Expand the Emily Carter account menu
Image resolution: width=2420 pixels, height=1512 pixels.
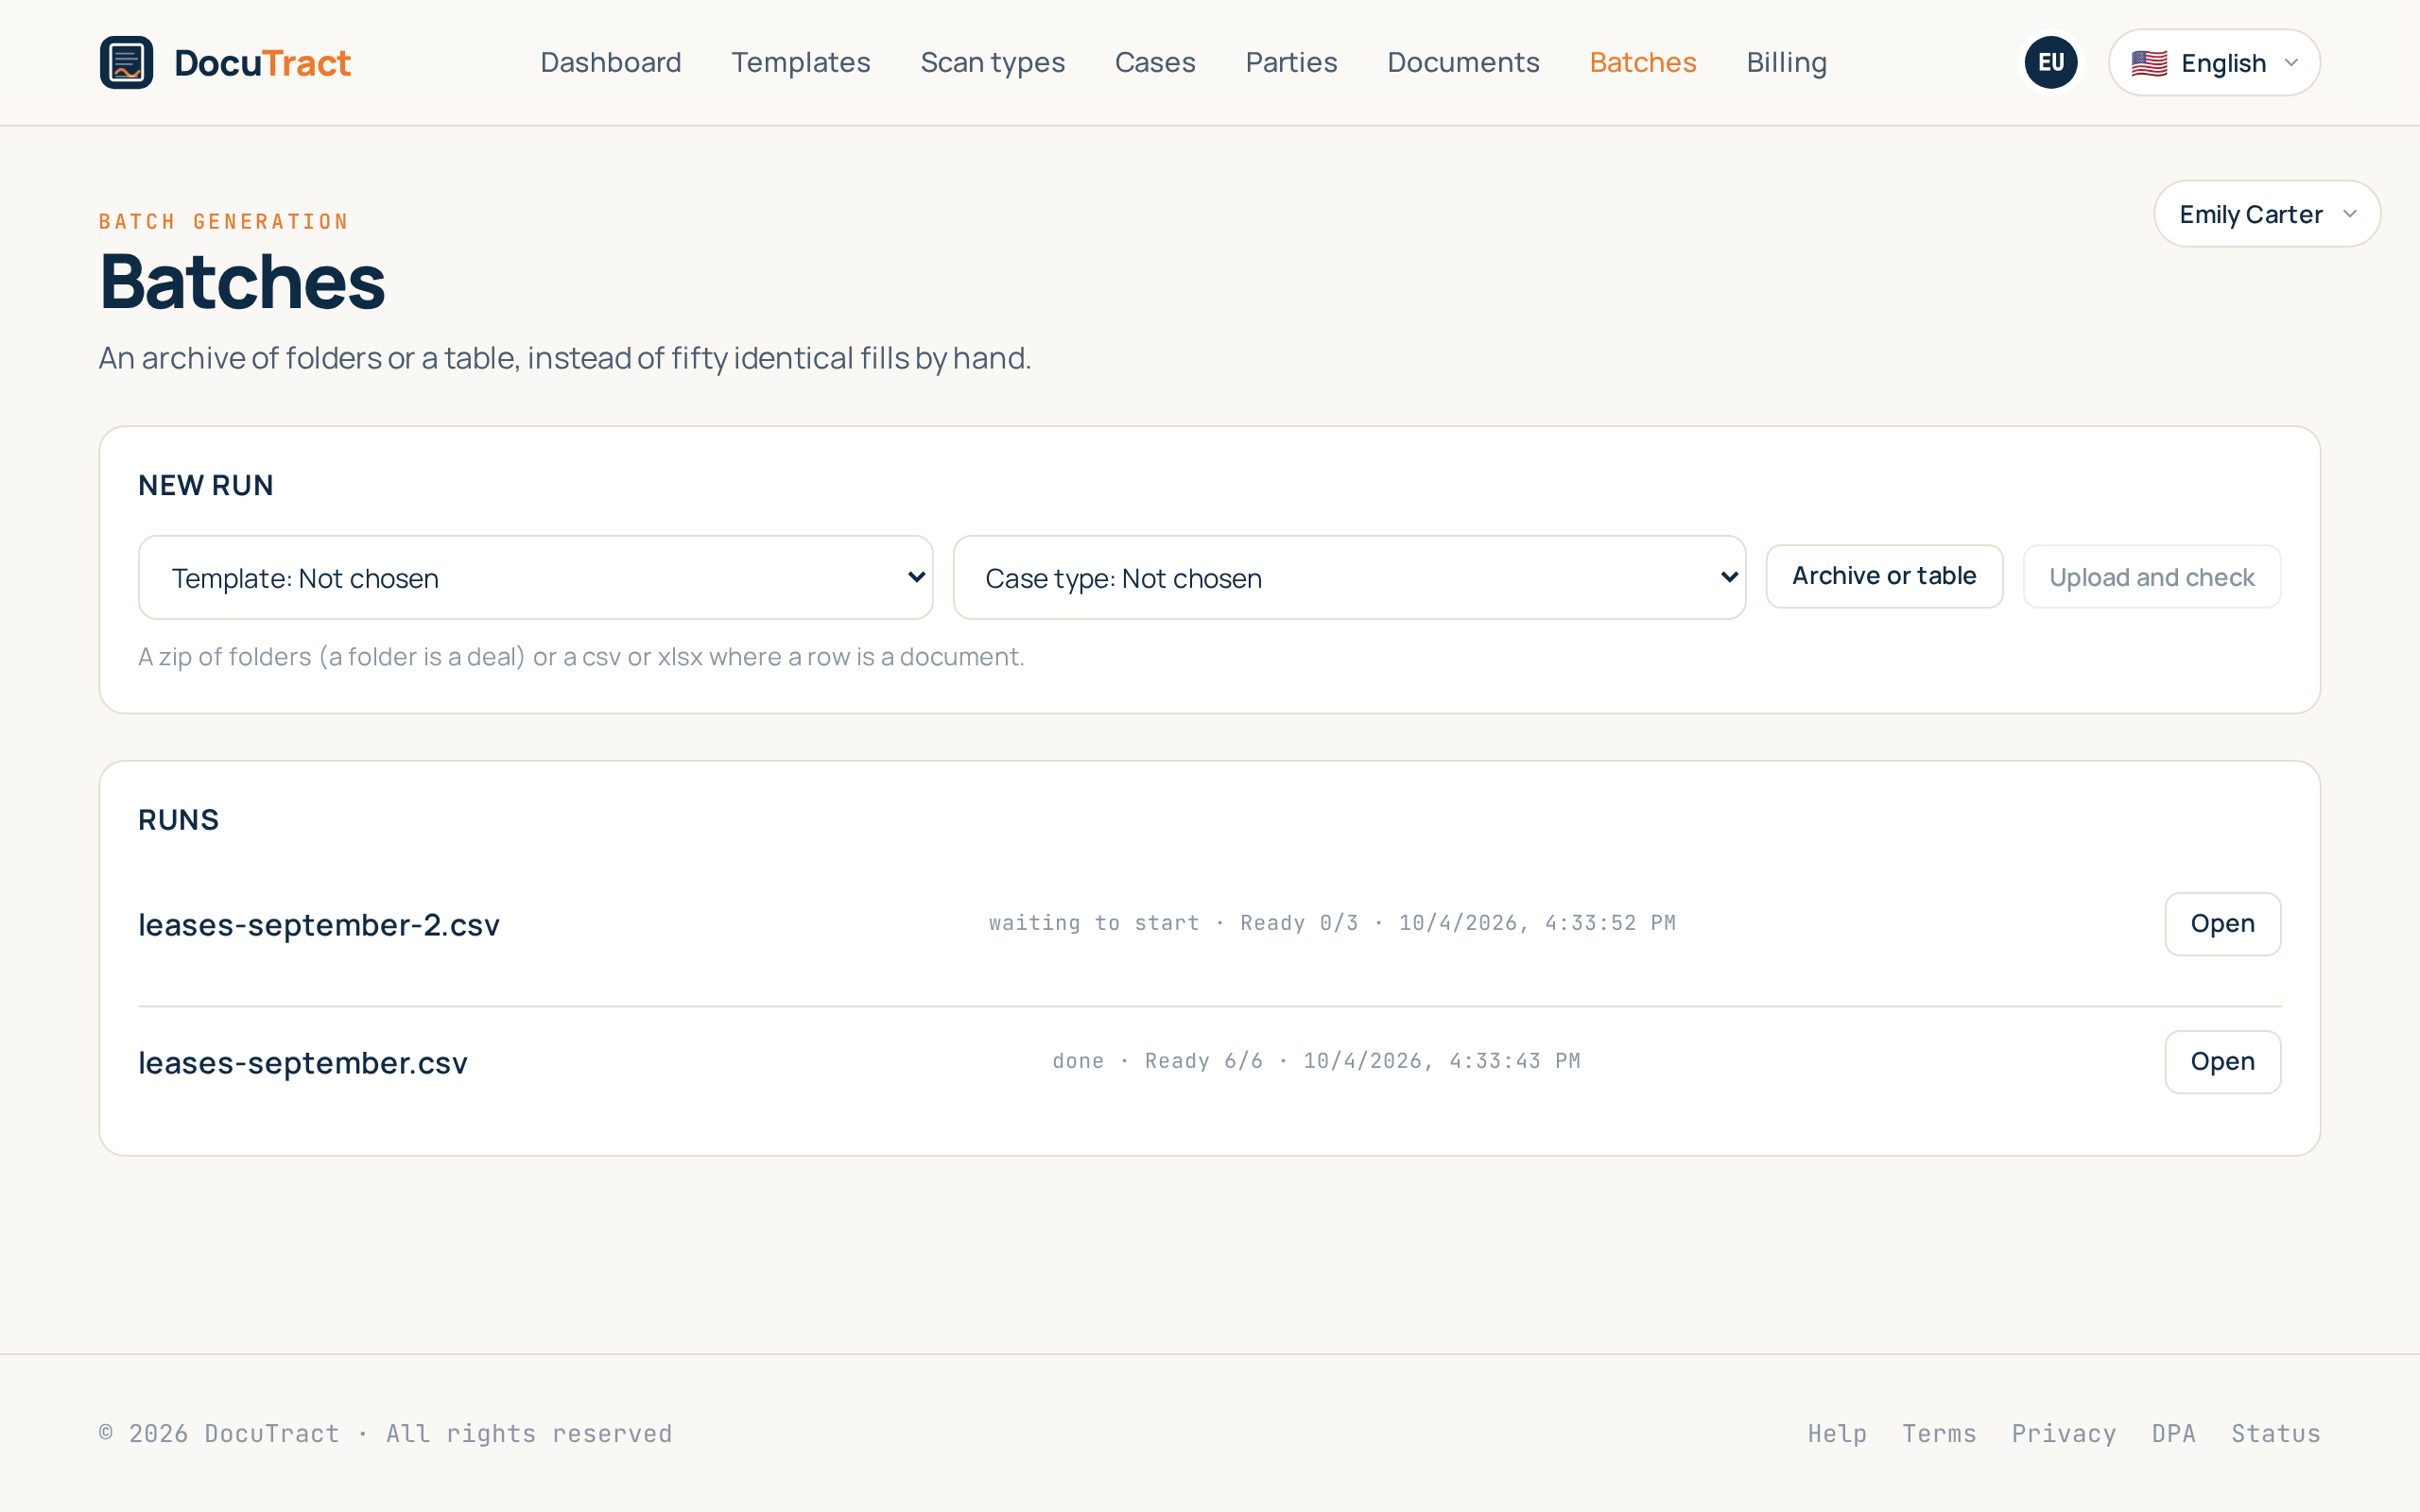point(2267,214)
